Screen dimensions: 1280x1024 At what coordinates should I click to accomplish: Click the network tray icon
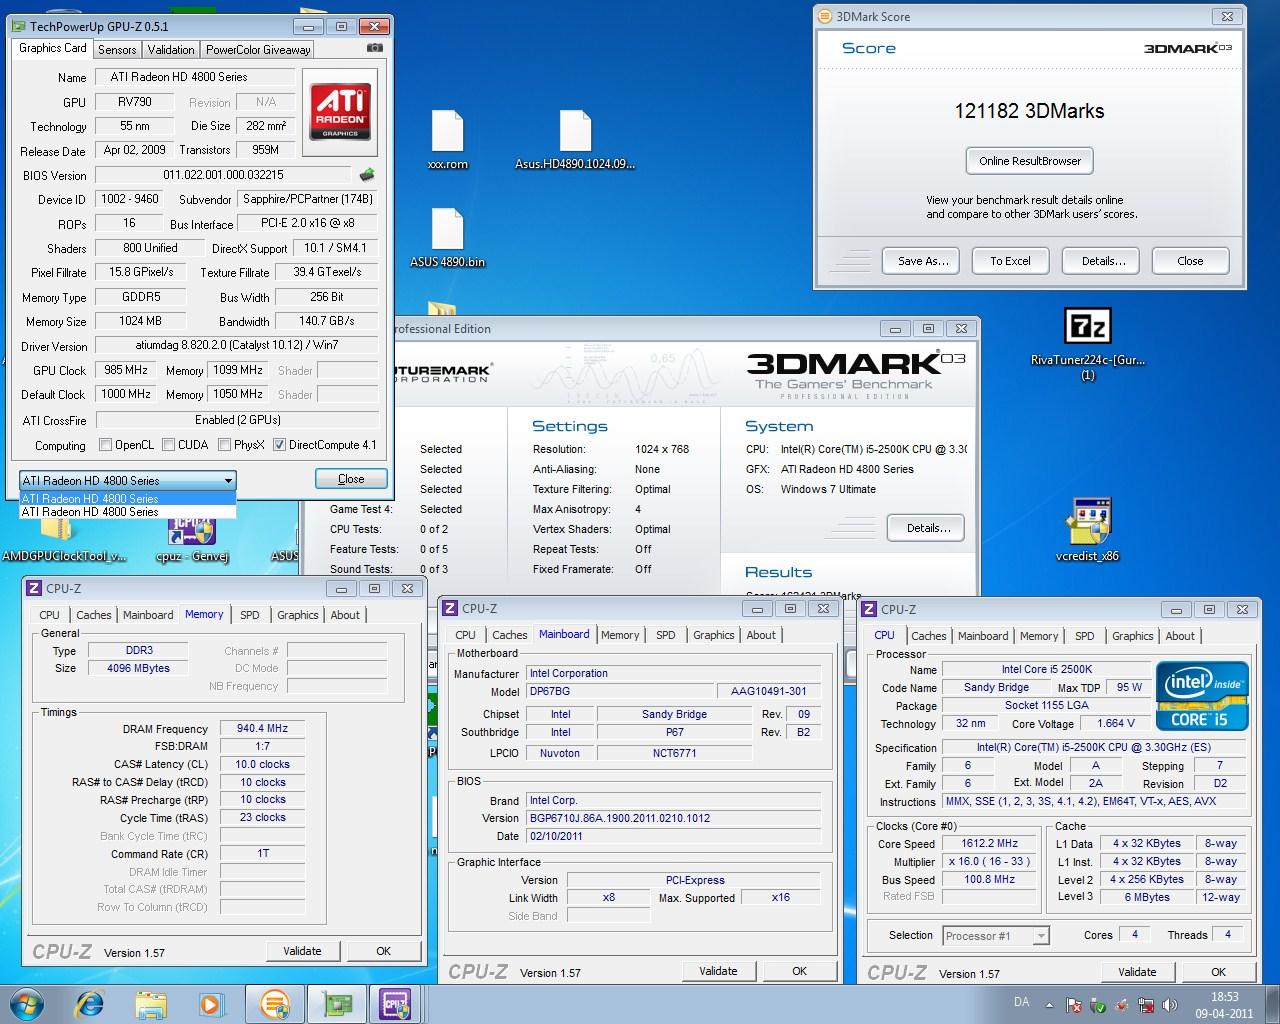pyautogui.click(x=1146, y=1004)
